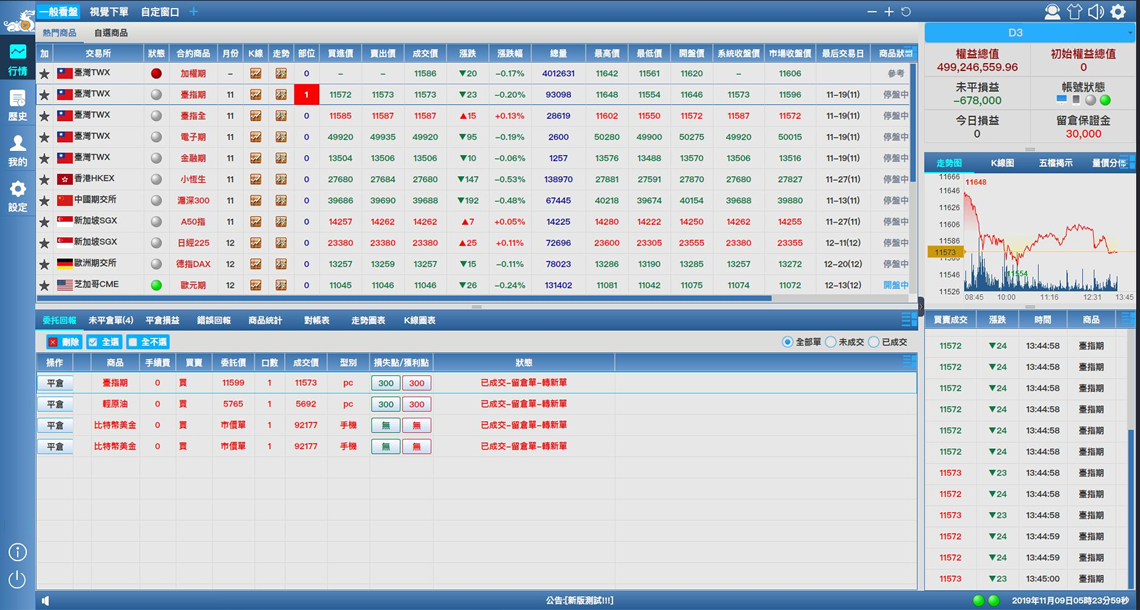The image size is (1140, 610).
Task: Select the 未成交 radio button
Action: click(832, 342)
